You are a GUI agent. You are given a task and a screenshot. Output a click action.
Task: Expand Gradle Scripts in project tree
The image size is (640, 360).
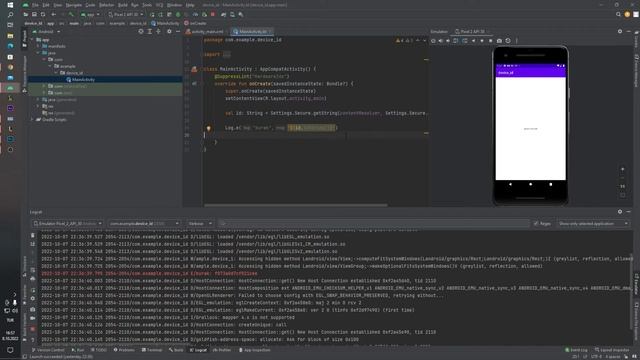click(32, 120)
